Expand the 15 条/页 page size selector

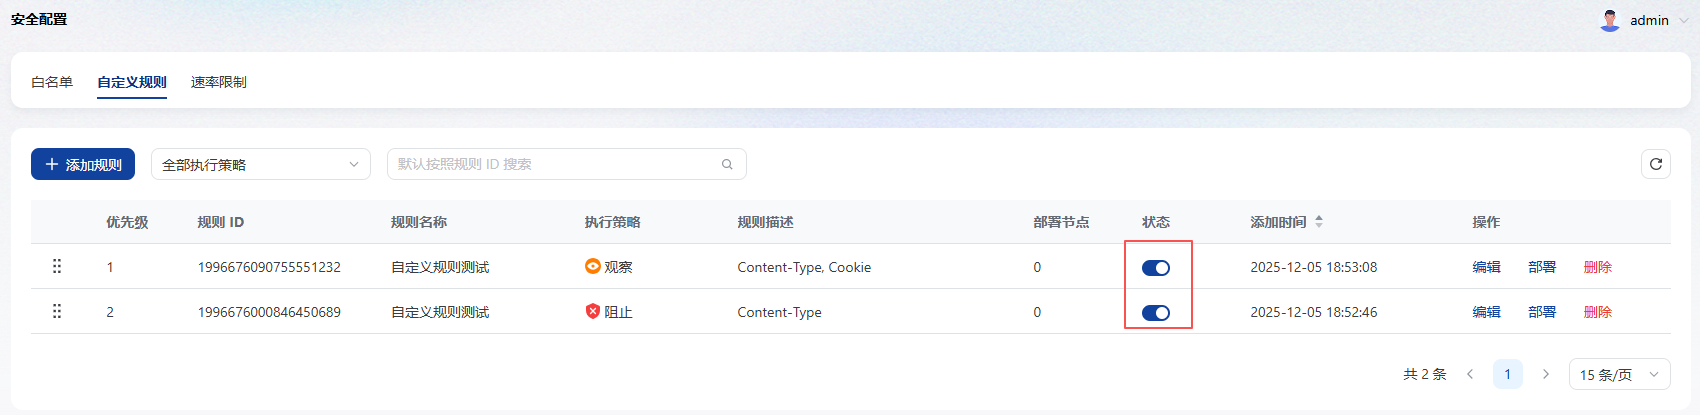(1619, 374)
